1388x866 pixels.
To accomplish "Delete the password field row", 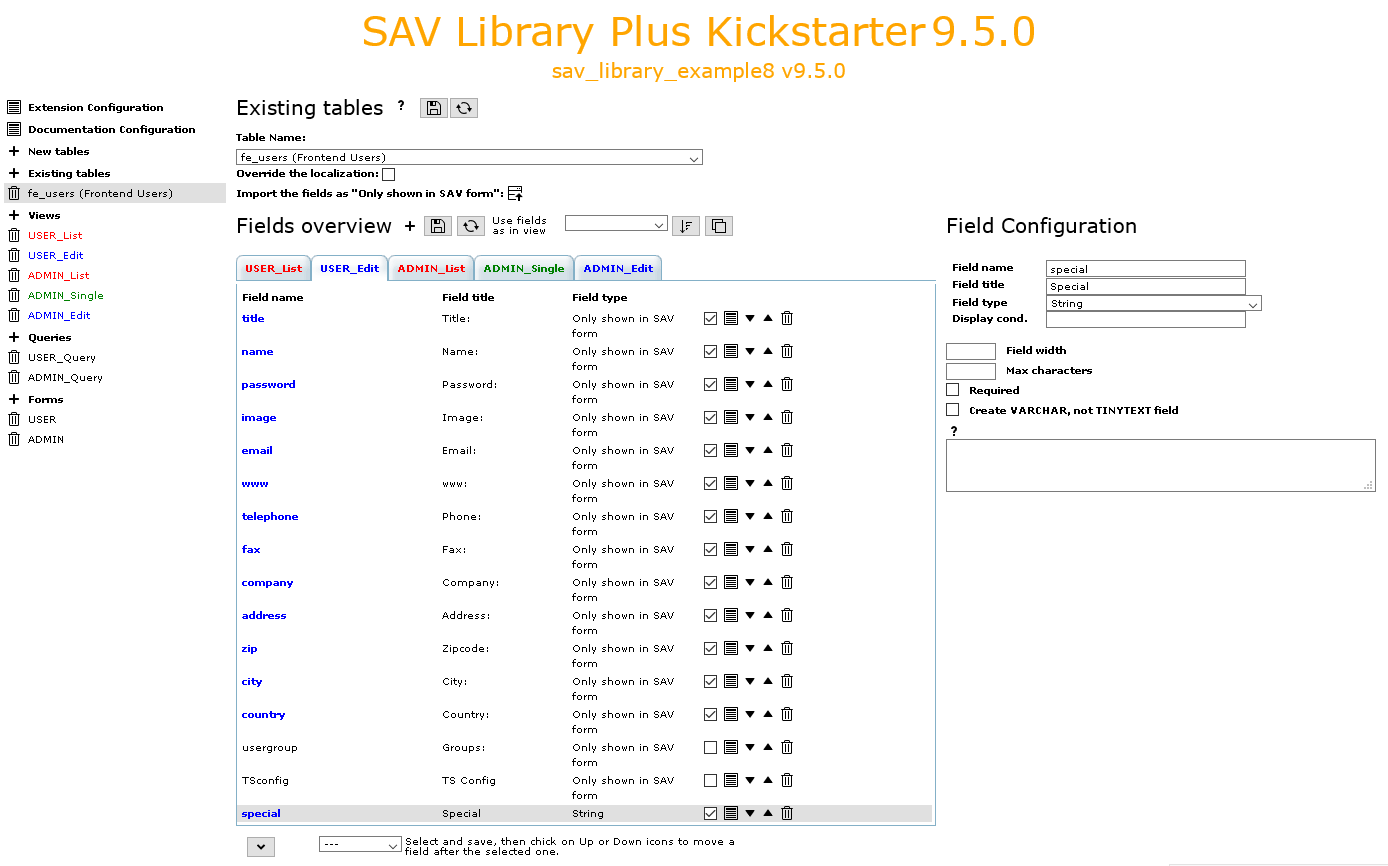I will point(787,384).
